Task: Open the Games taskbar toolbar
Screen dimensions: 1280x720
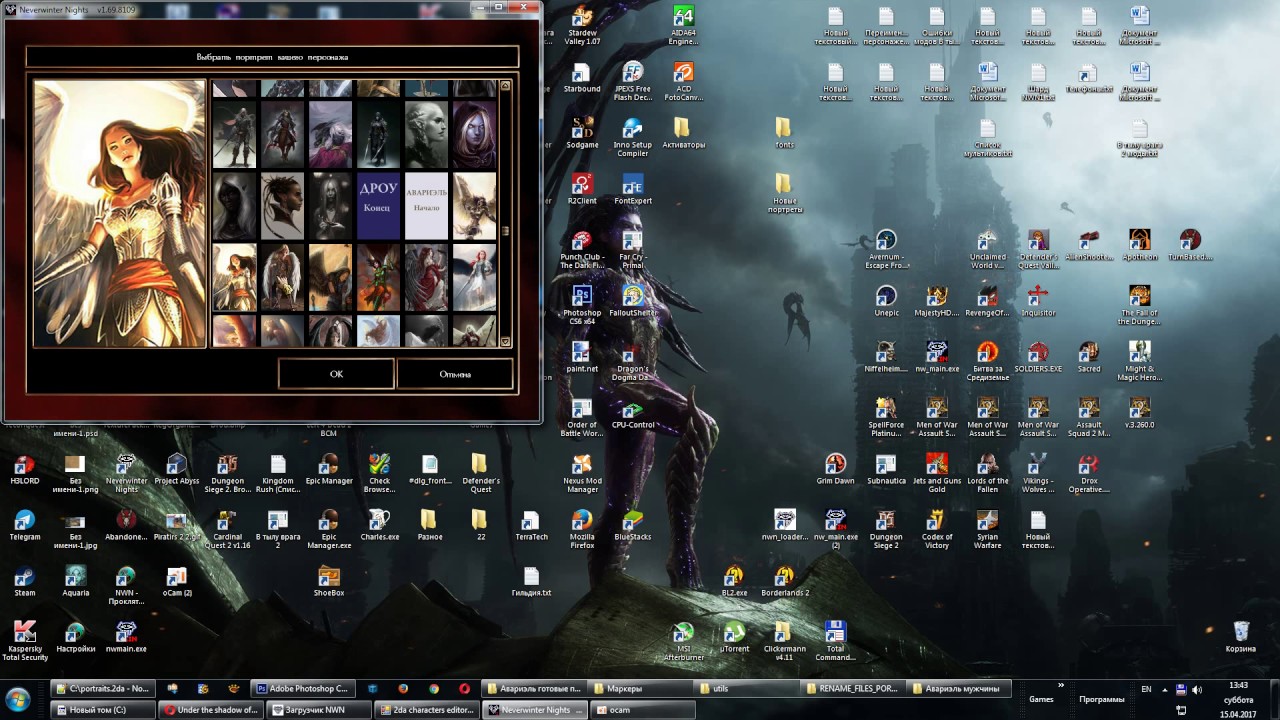Action: (x=1041, y=699)
